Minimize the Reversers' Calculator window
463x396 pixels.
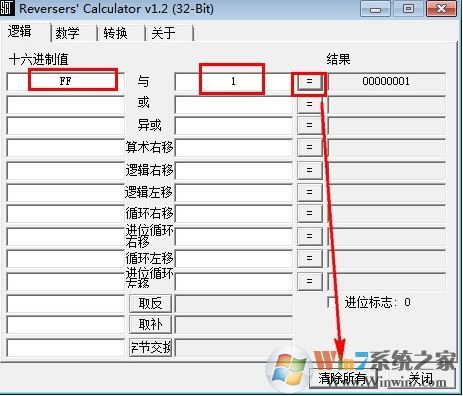(375, 9)
